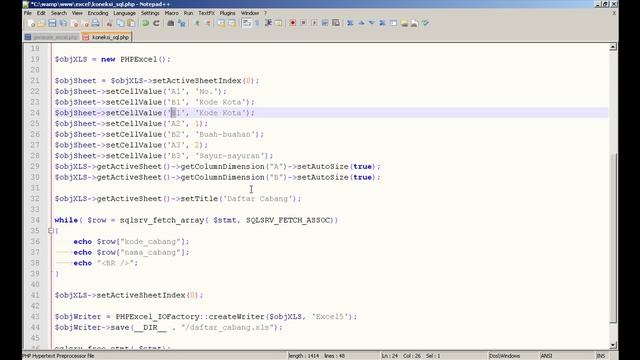Click the Zoom In toolbar icon

(x=197, y=23)
